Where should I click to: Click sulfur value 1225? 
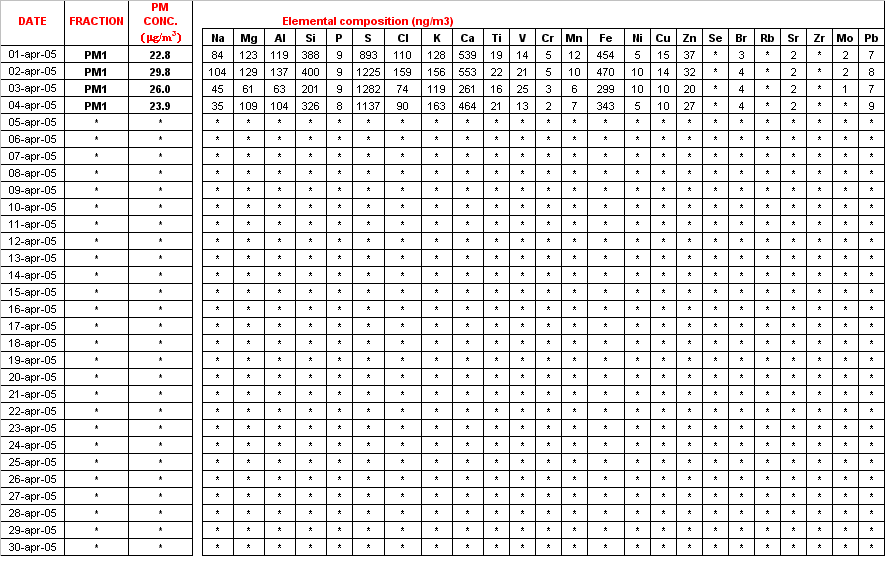pyautogui.click(x=368, y=72)
